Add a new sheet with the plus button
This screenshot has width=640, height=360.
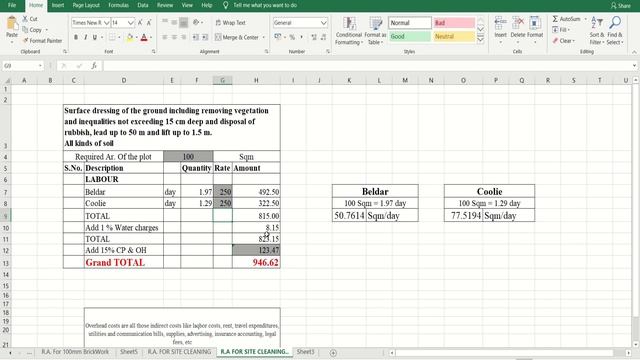[x=333, y=353]
